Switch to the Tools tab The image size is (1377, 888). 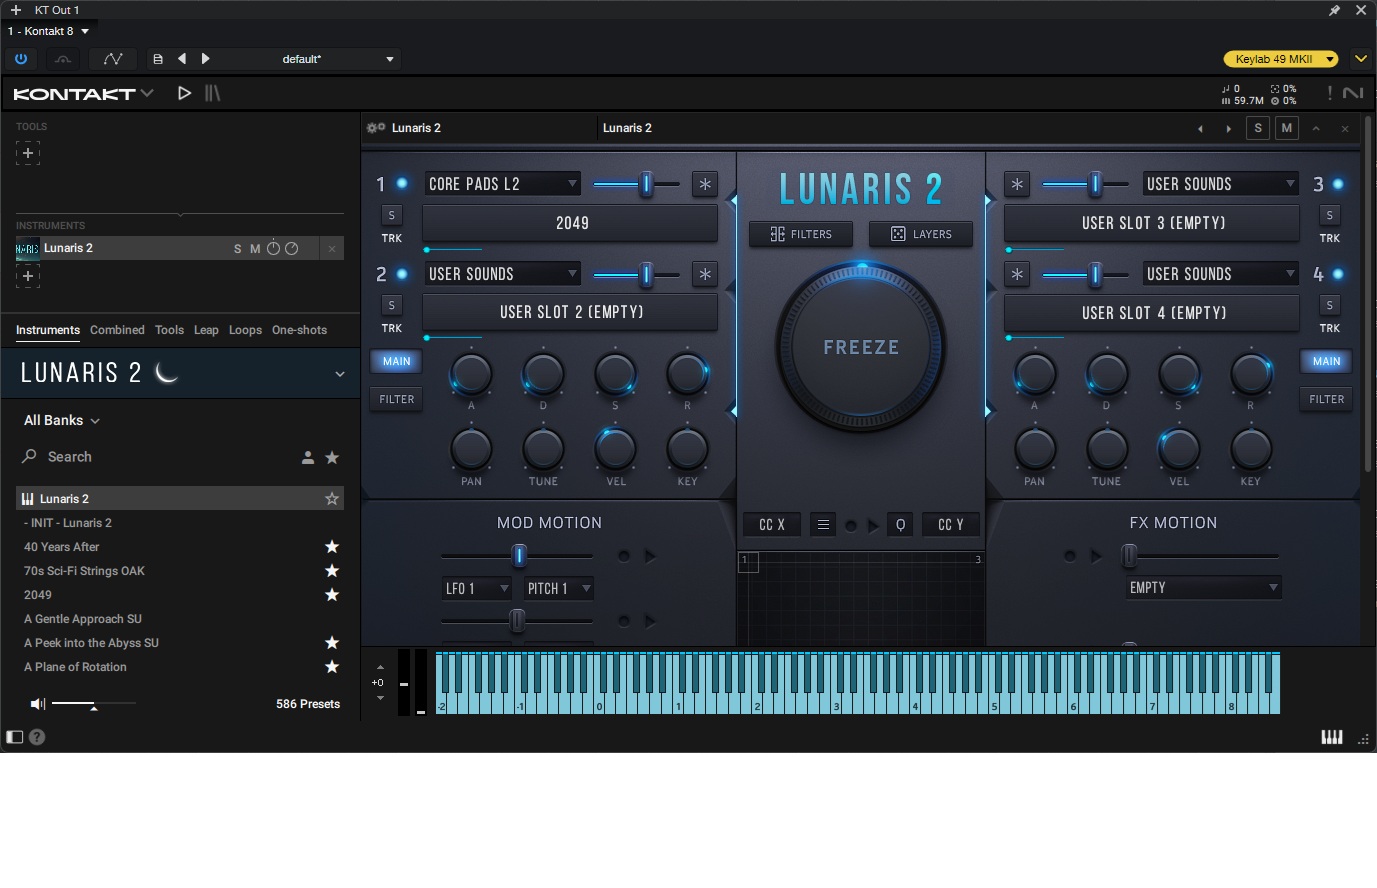(x=169, y=330)
